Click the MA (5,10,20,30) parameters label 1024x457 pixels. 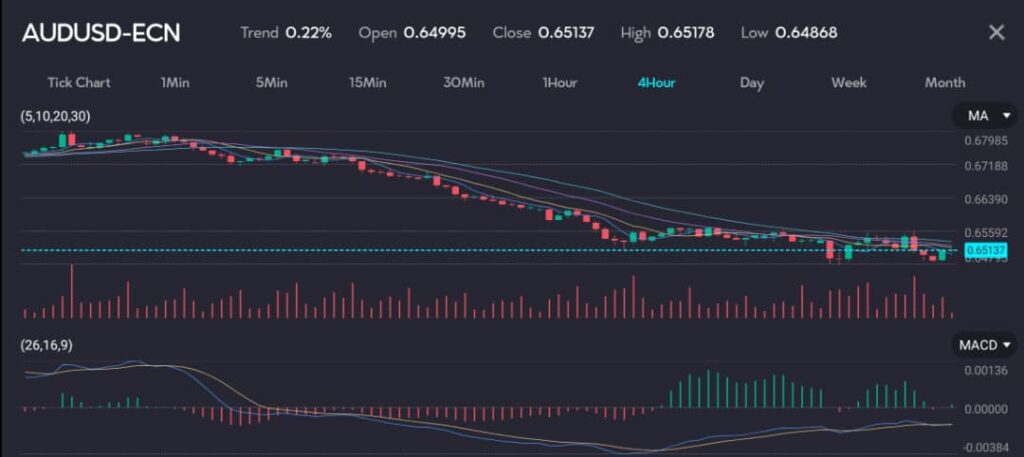54,117
